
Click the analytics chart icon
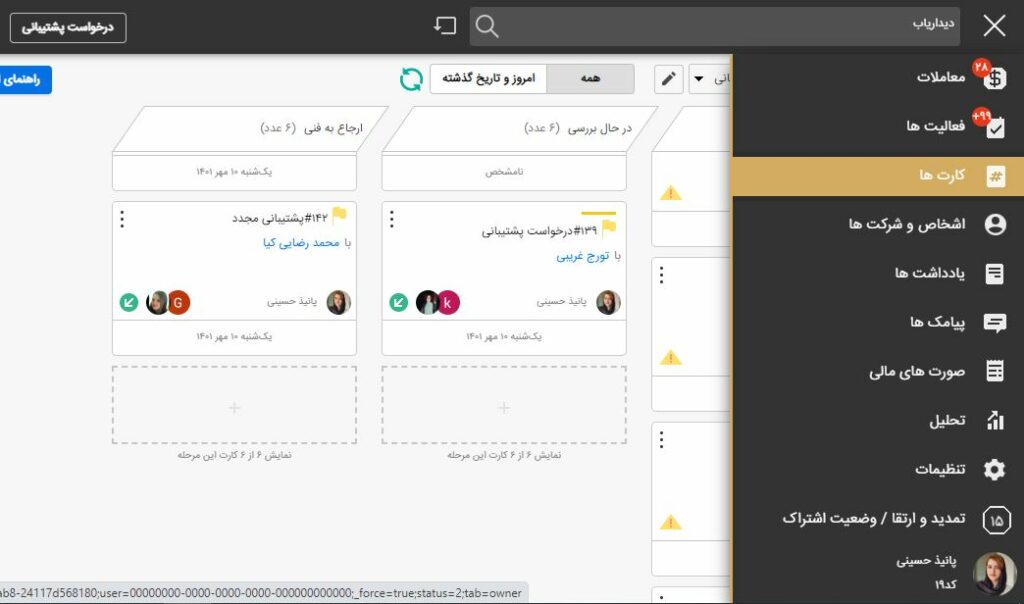(x=995, y=420)
